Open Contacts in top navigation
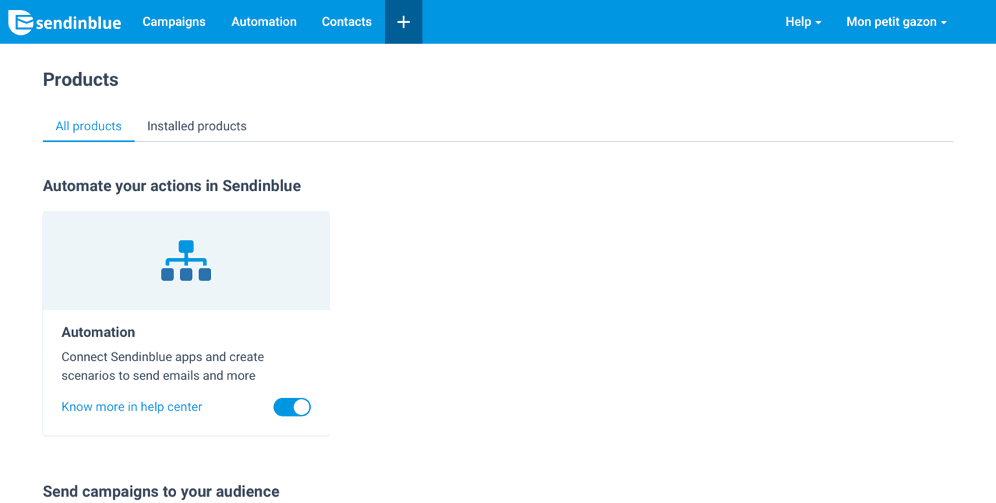 (x=347, y=22)
